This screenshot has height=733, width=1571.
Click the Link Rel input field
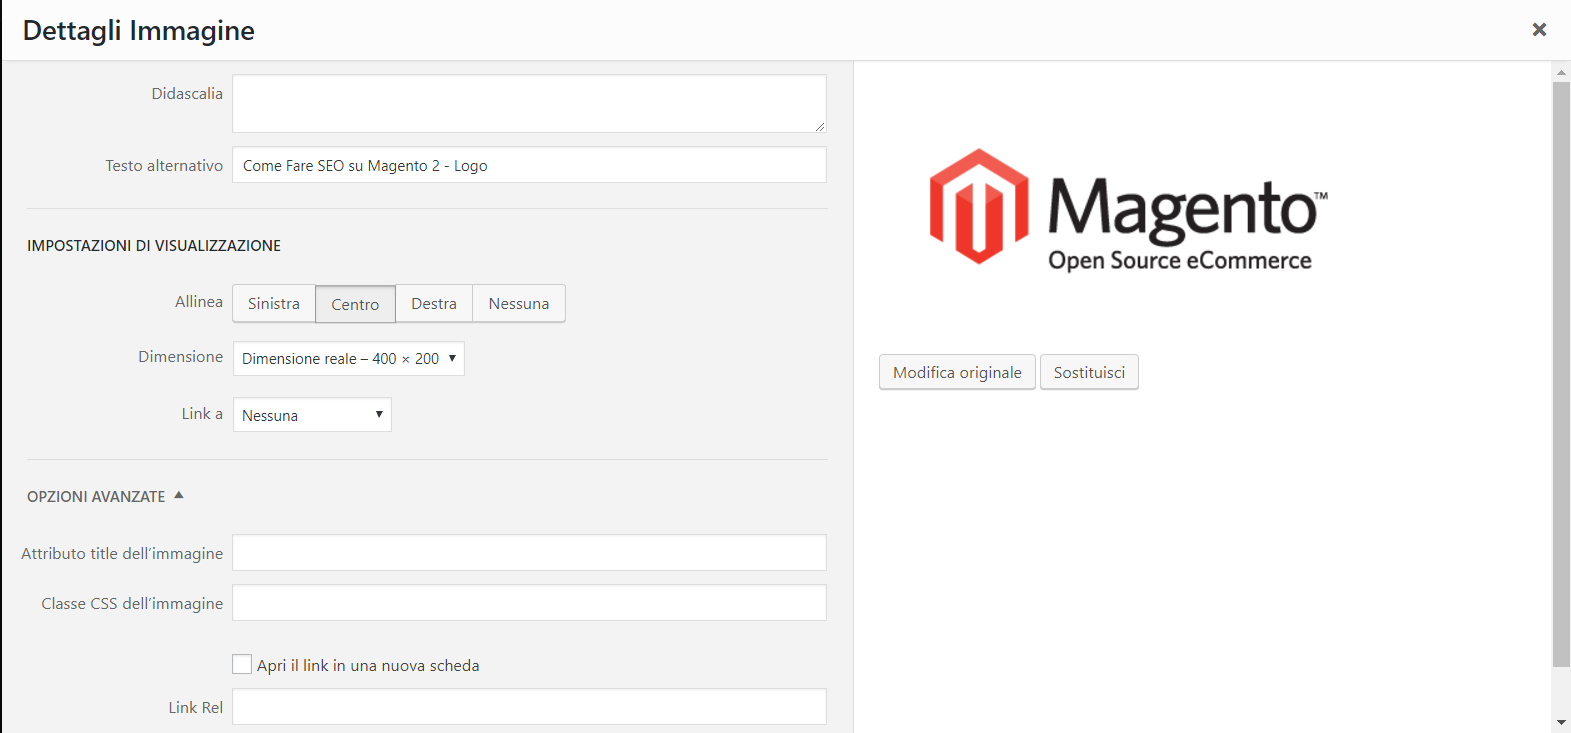point(529,707)
